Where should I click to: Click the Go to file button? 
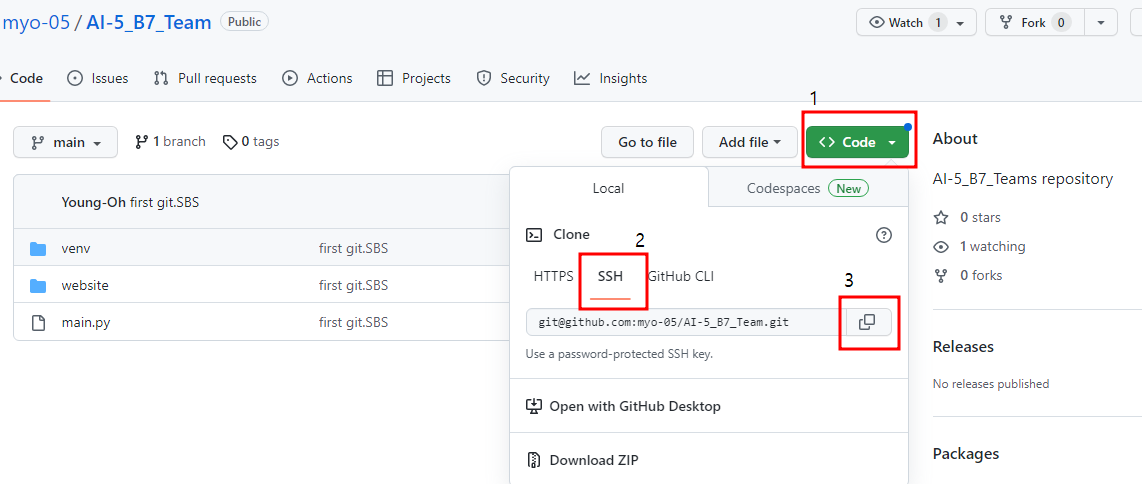click(647, 143)
